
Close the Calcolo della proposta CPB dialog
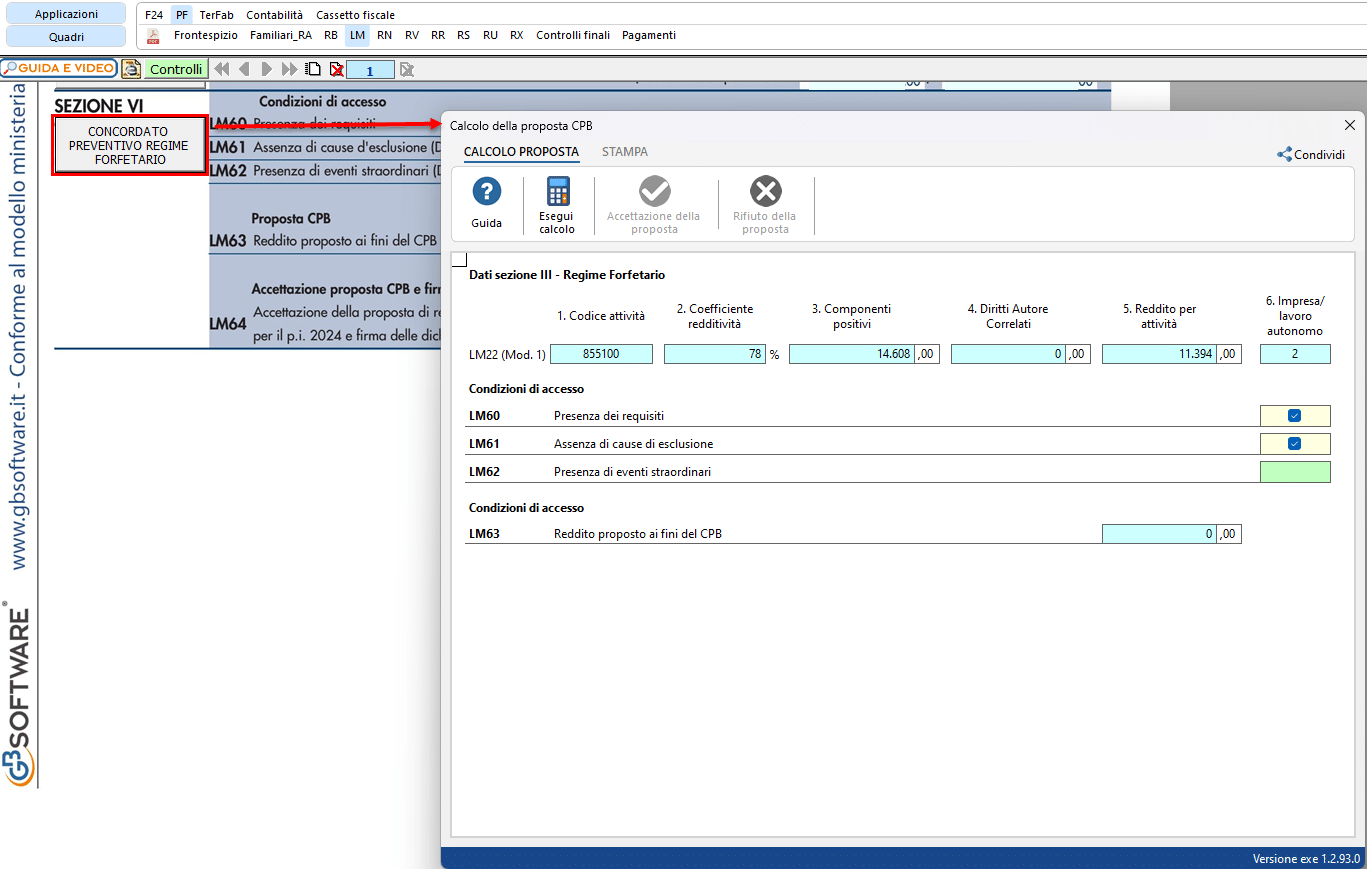click(1349, 125)
